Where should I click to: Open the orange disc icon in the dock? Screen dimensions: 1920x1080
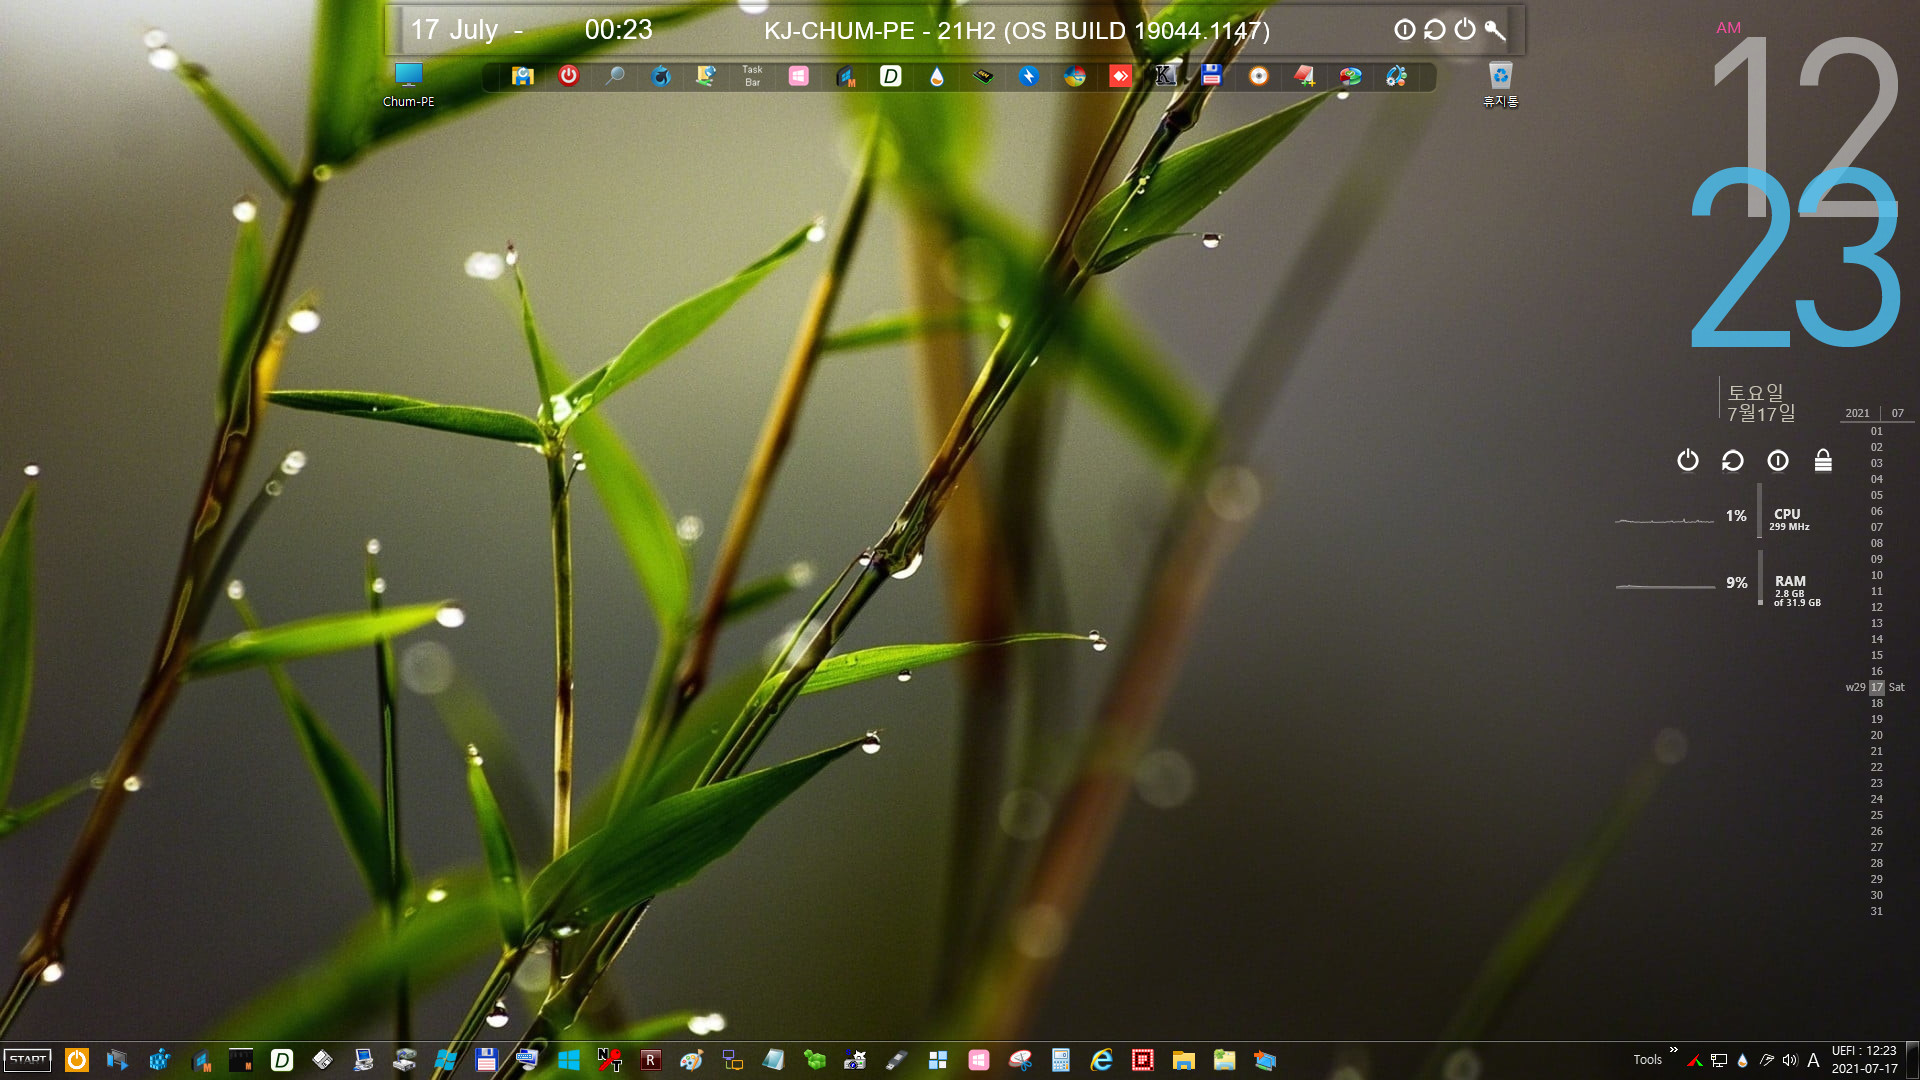point(1259,76)
